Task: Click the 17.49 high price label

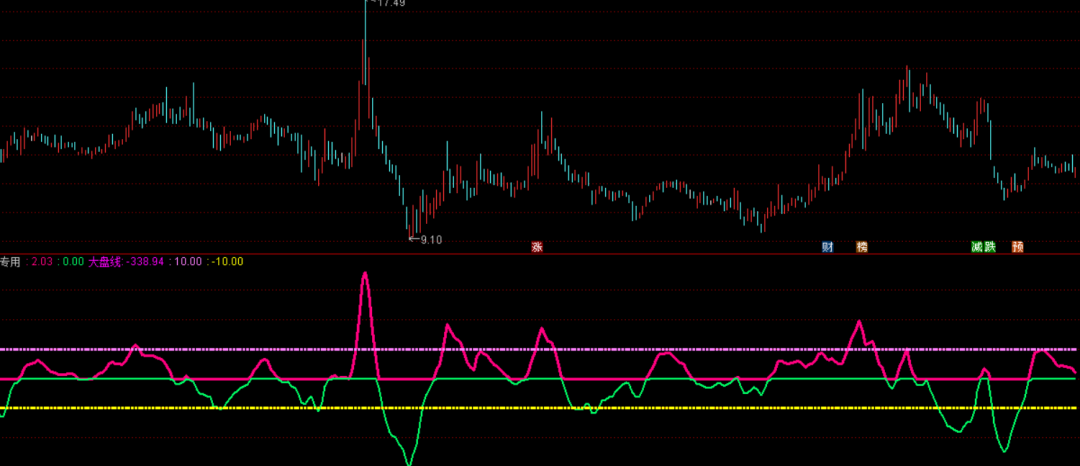Action: (x=391, y=3)
